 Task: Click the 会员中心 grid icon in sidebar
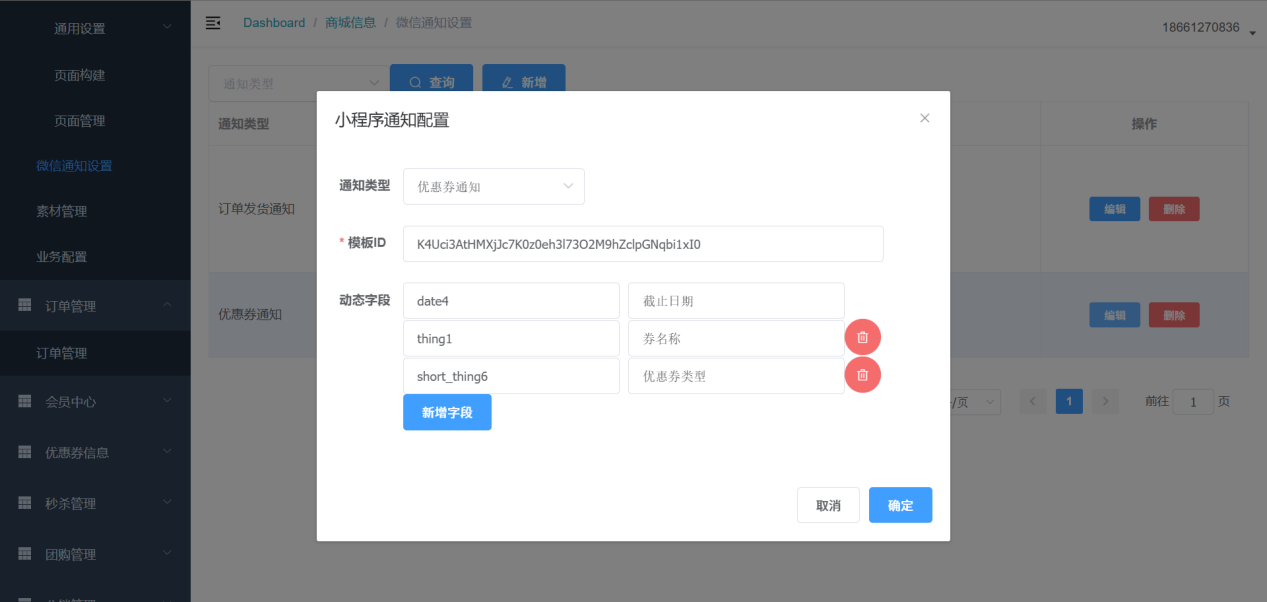pyautogui.click(x=25, y=401)
